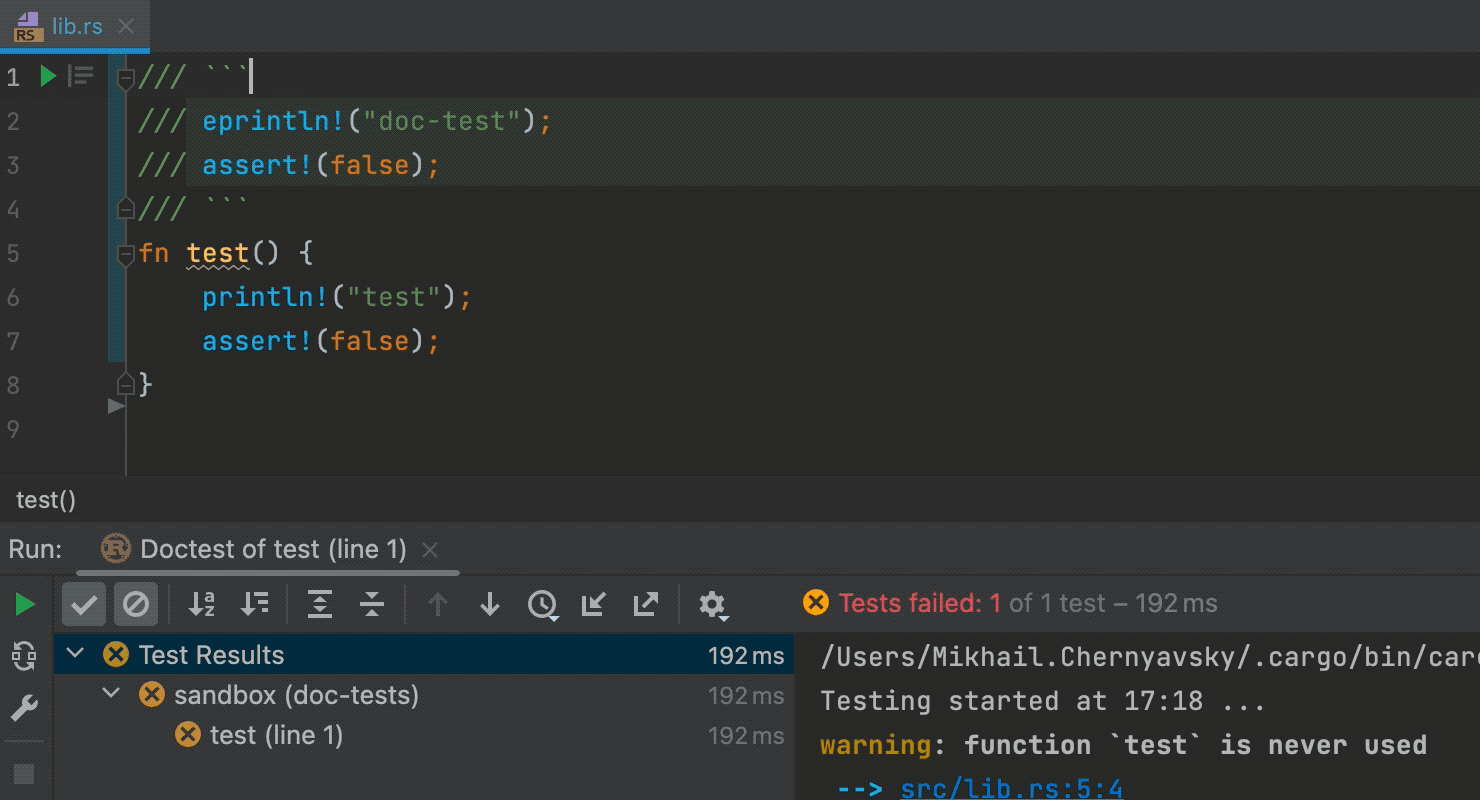This screenshot has width=1480, height=800.
Task: Close the Doctest of test run tab
Action: pyautogui.click(x=430, y=549)
